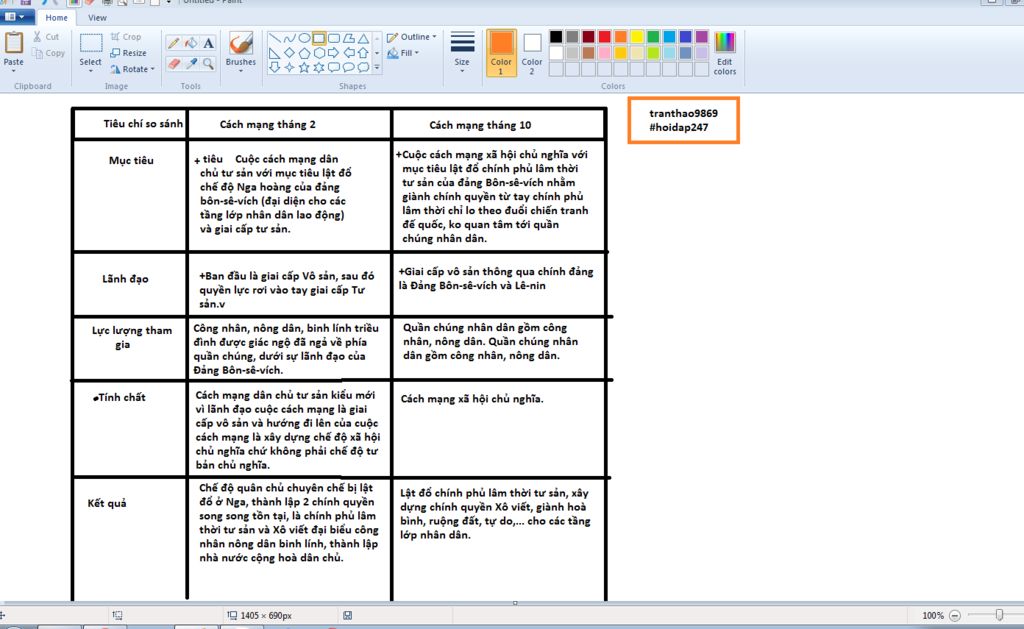Choose the Four-point star shape
Screen dimensions: 1024x629
pyautogui.click(x=289, y=67)
